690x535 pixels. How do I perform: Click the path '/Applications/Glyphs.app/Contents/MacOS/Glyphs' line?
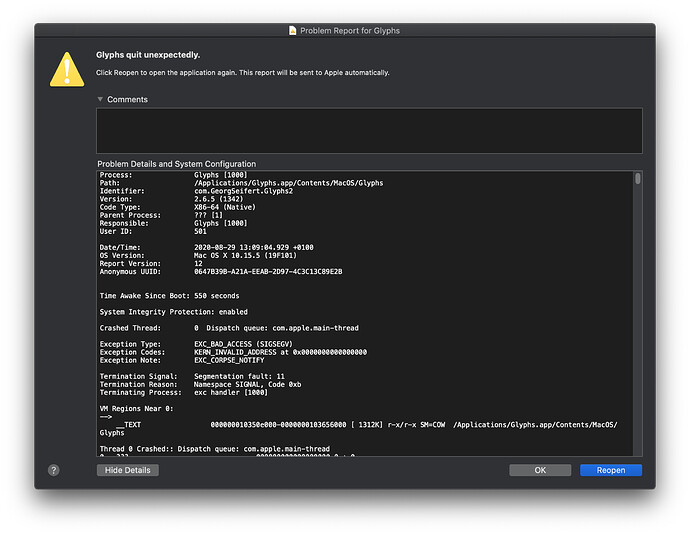[x=289, y=183]
